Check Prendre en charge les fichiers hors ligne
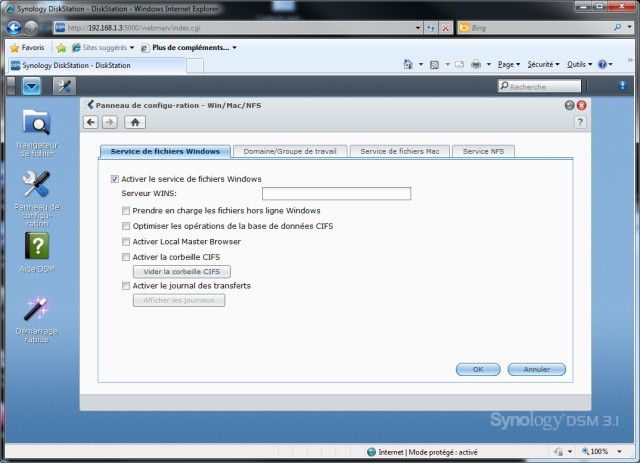The width and height of the screenshot is (640, 463). coord(126,211)
